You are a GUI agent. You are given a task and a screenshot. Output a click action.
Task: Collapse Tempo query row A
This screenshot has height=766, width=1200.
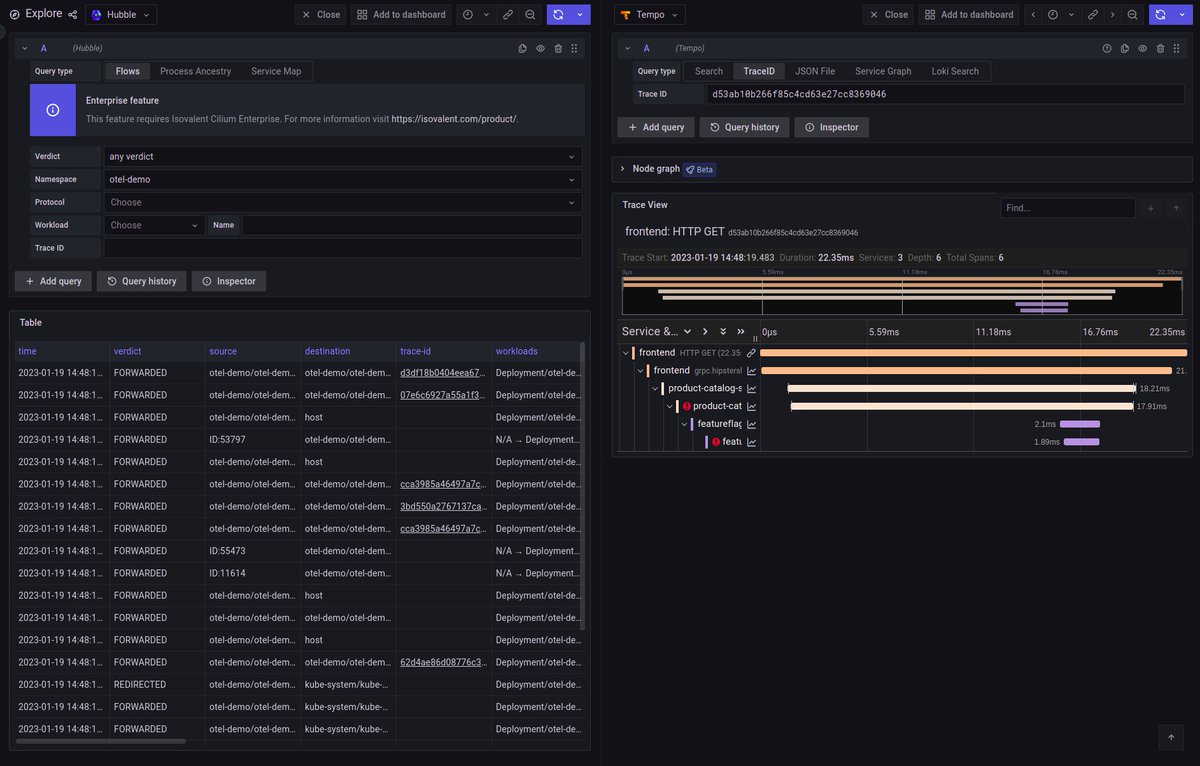tap(627, 48)
